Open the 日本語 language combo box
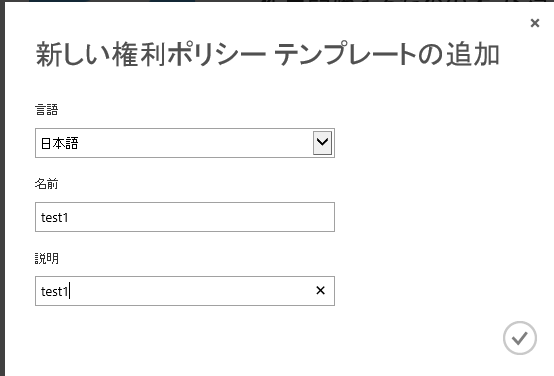This screenshot has height=376, width=554. [x=185, y=143]
